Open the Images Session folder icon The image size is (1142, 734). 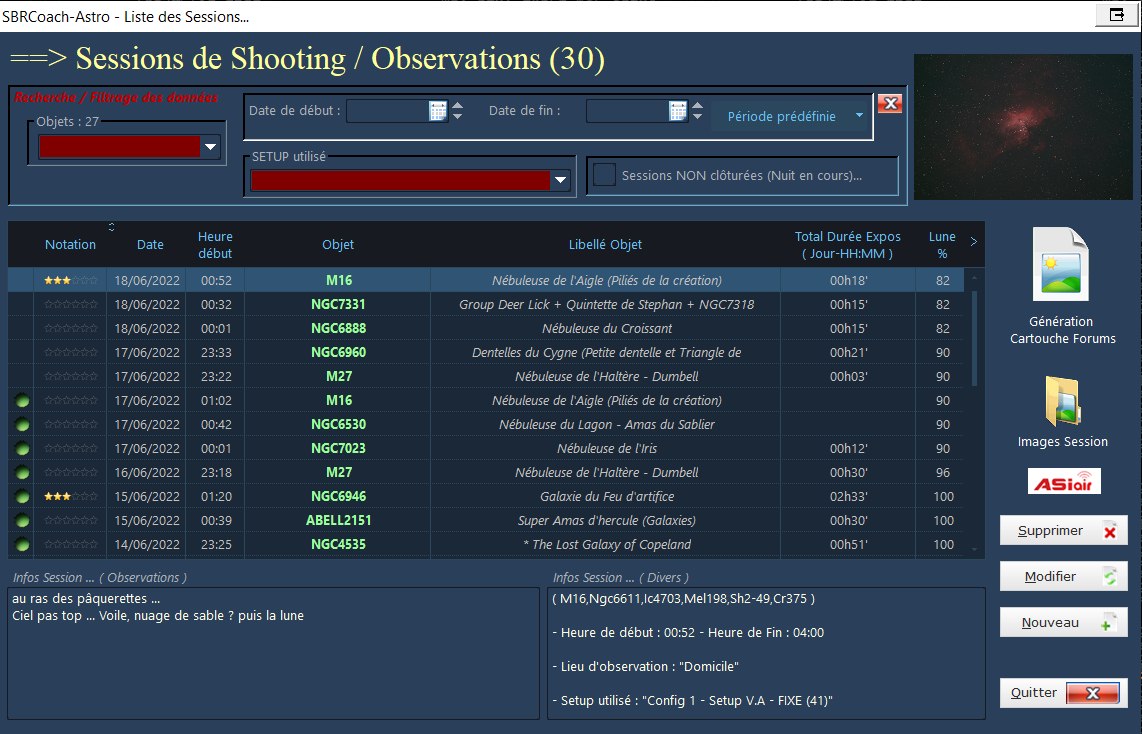(x=1063, y=400)
